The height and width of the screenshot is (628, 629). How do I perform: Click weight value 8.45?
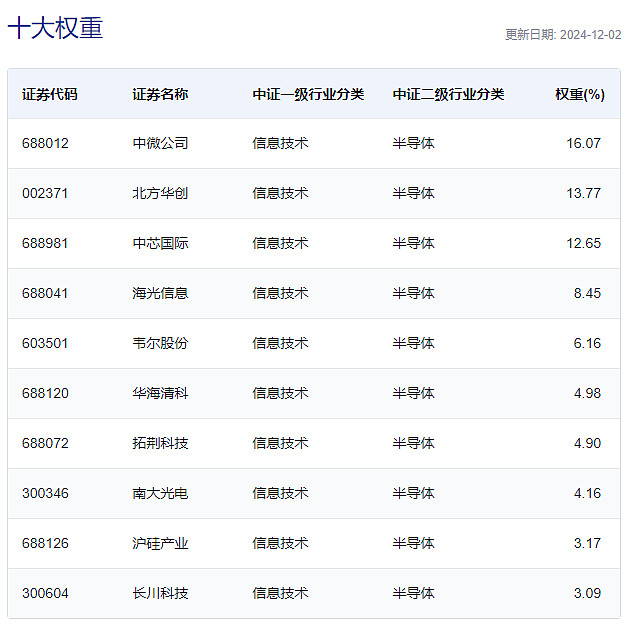coord(587,293)
